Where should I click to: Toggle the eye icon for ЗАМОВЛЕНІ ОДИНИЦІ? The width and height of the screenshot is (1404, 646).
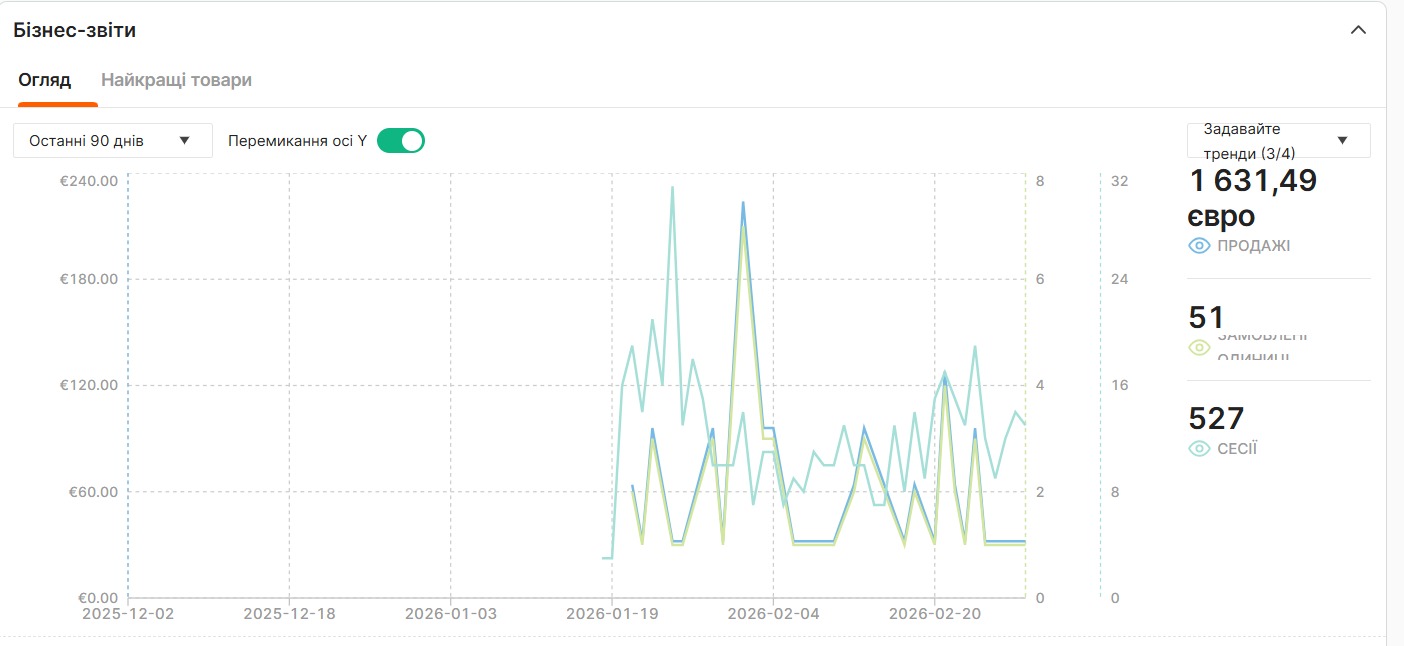tap(1200, 348)
